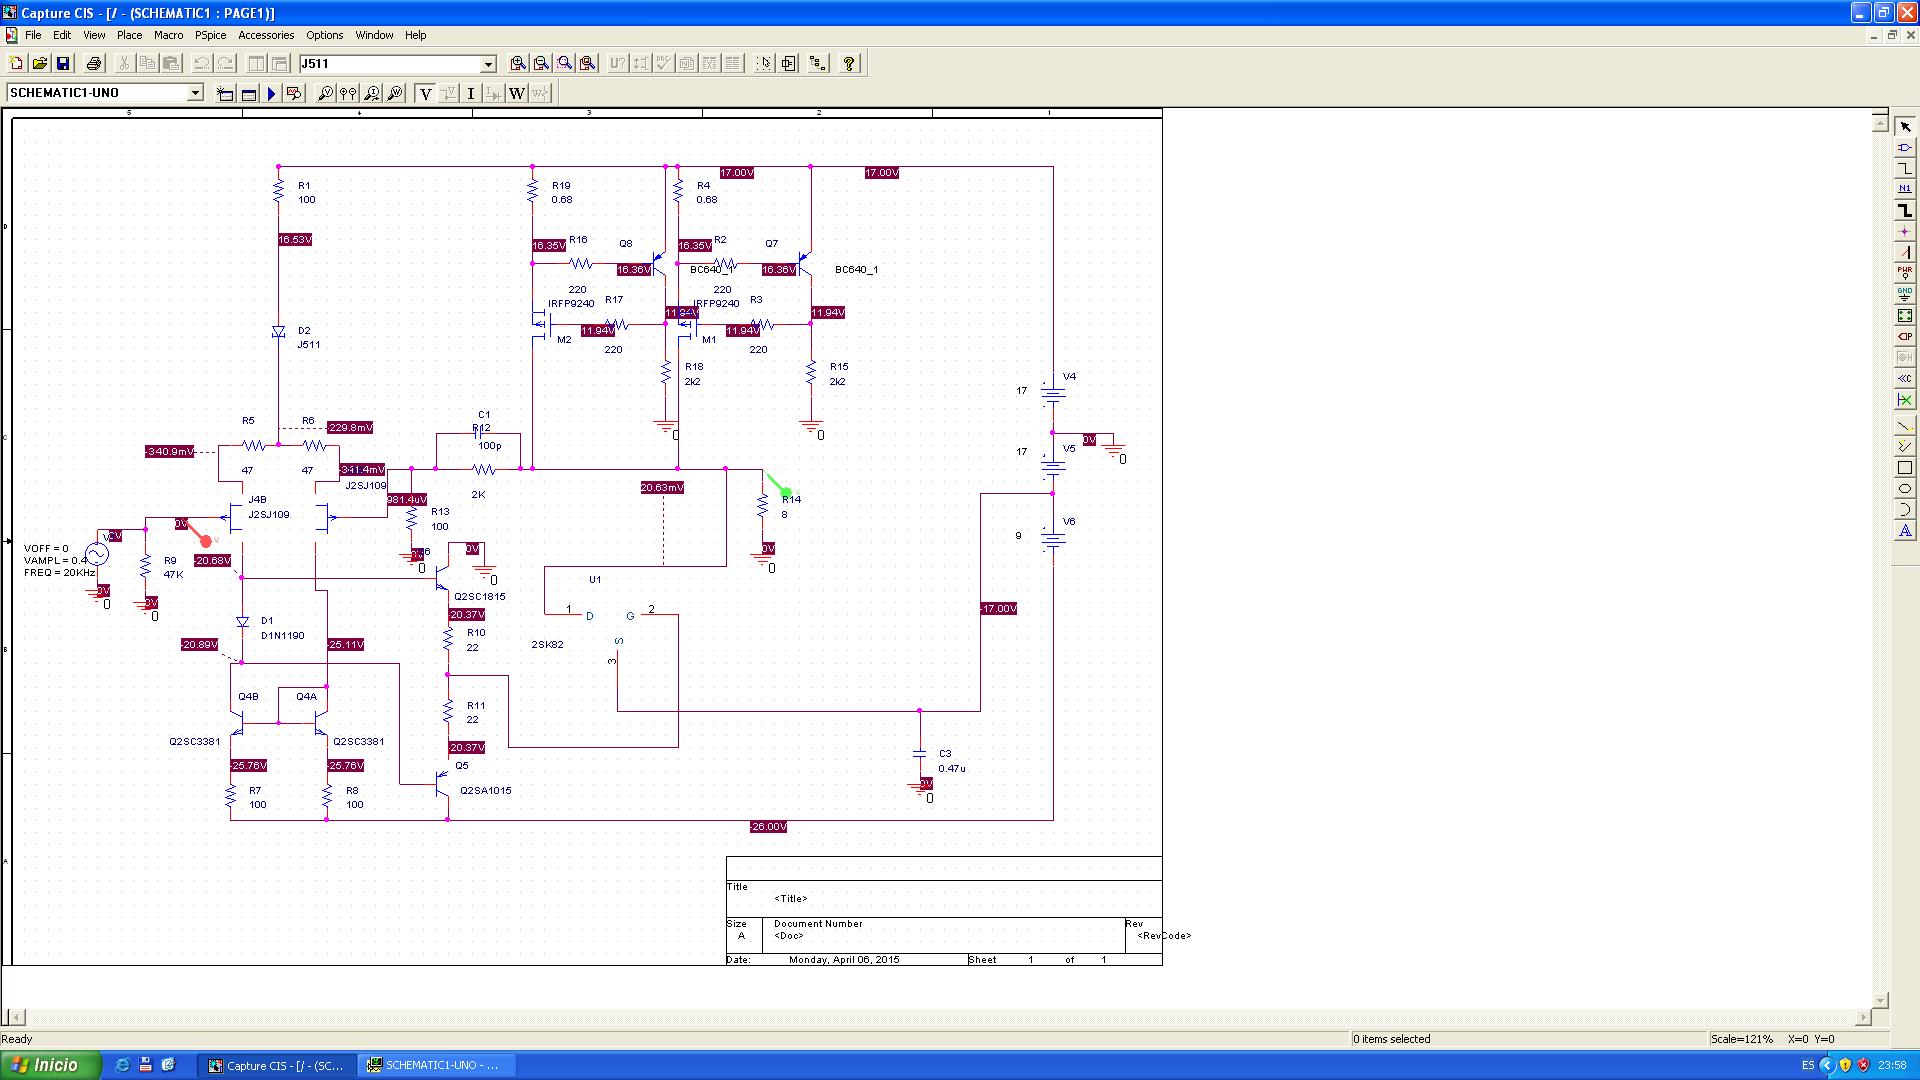This screenshot has height=1080, width=1920.
Task: Open the PSpice menu
Action: pyautogui.click(x=210, y=35)
